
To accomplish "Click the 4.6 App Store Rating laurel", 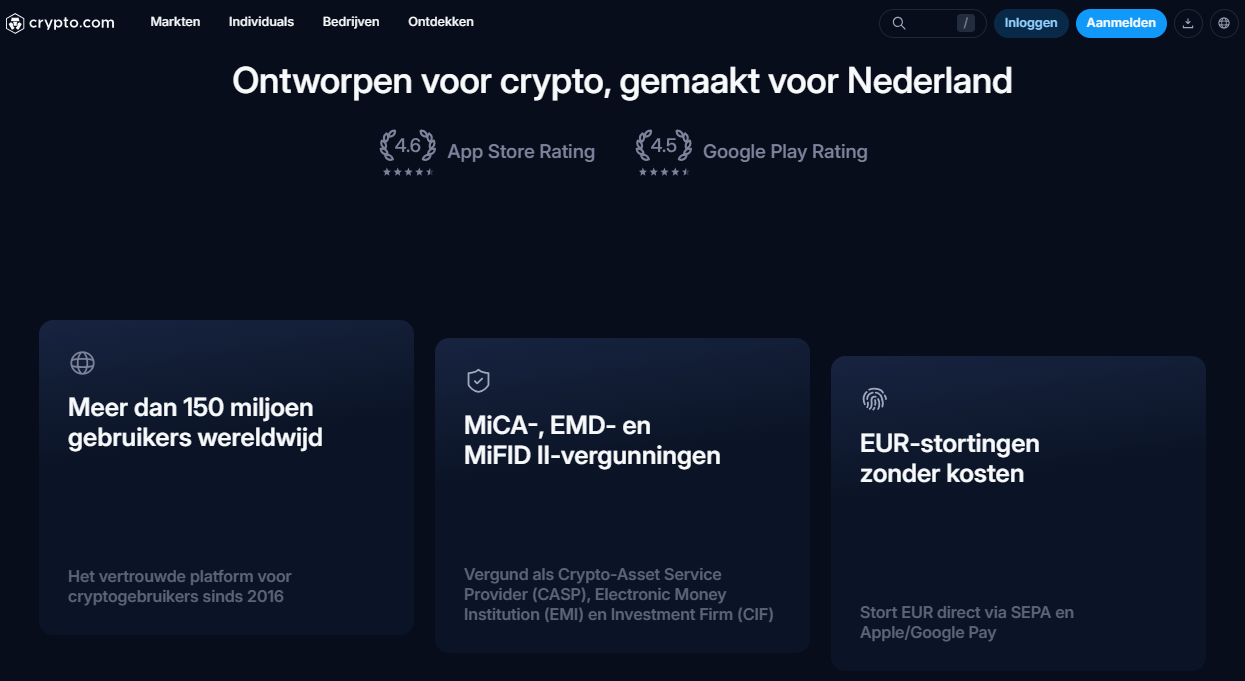I will (x=407, y=146).
